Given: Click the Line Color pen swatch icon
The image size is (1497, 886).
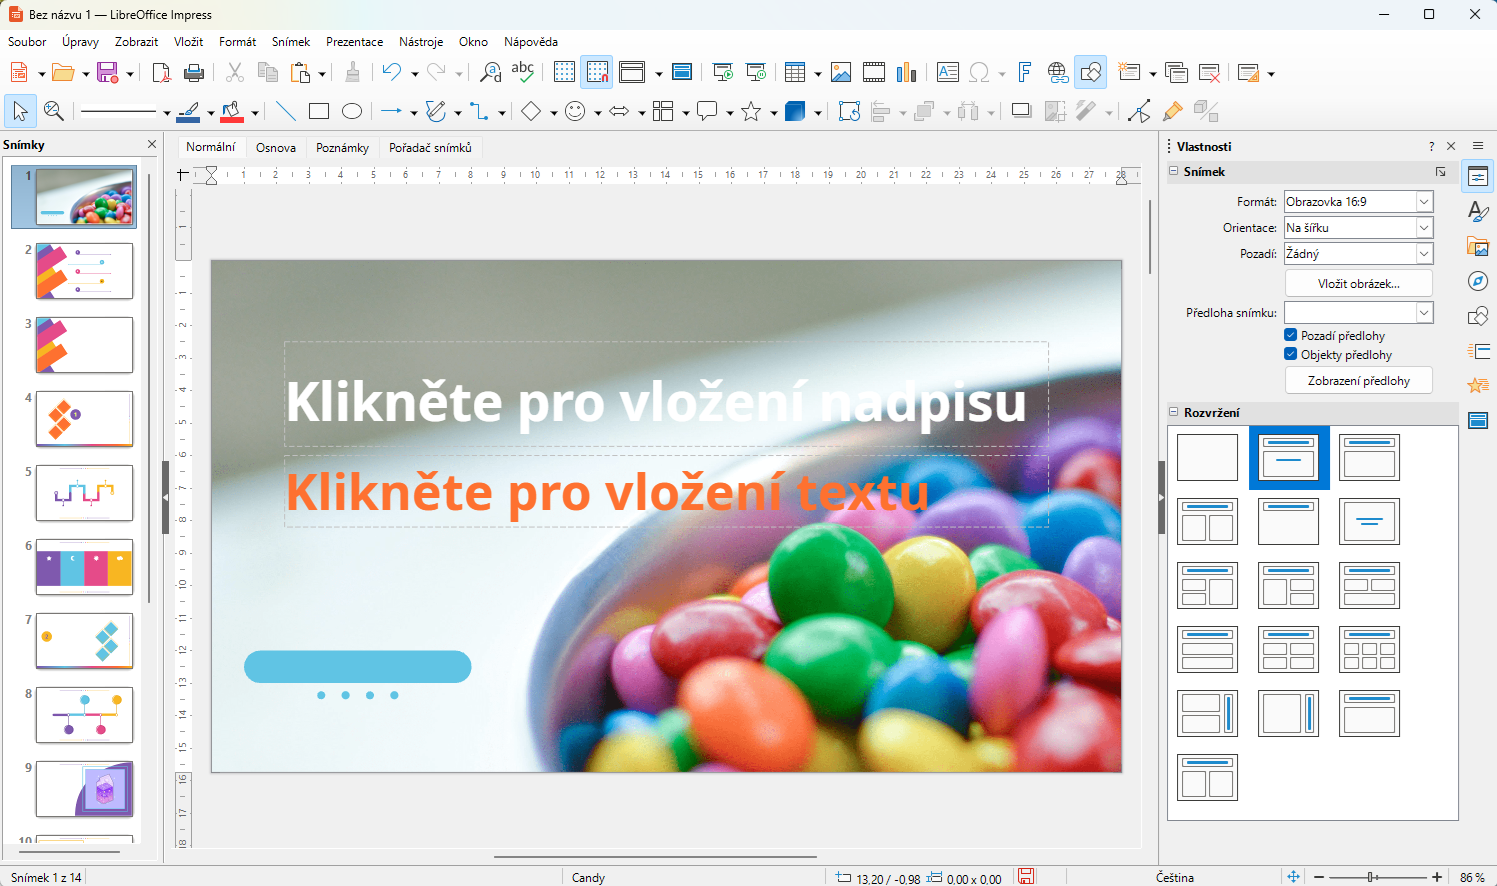Looking at the screenshot, I should (x=188, y=111).
